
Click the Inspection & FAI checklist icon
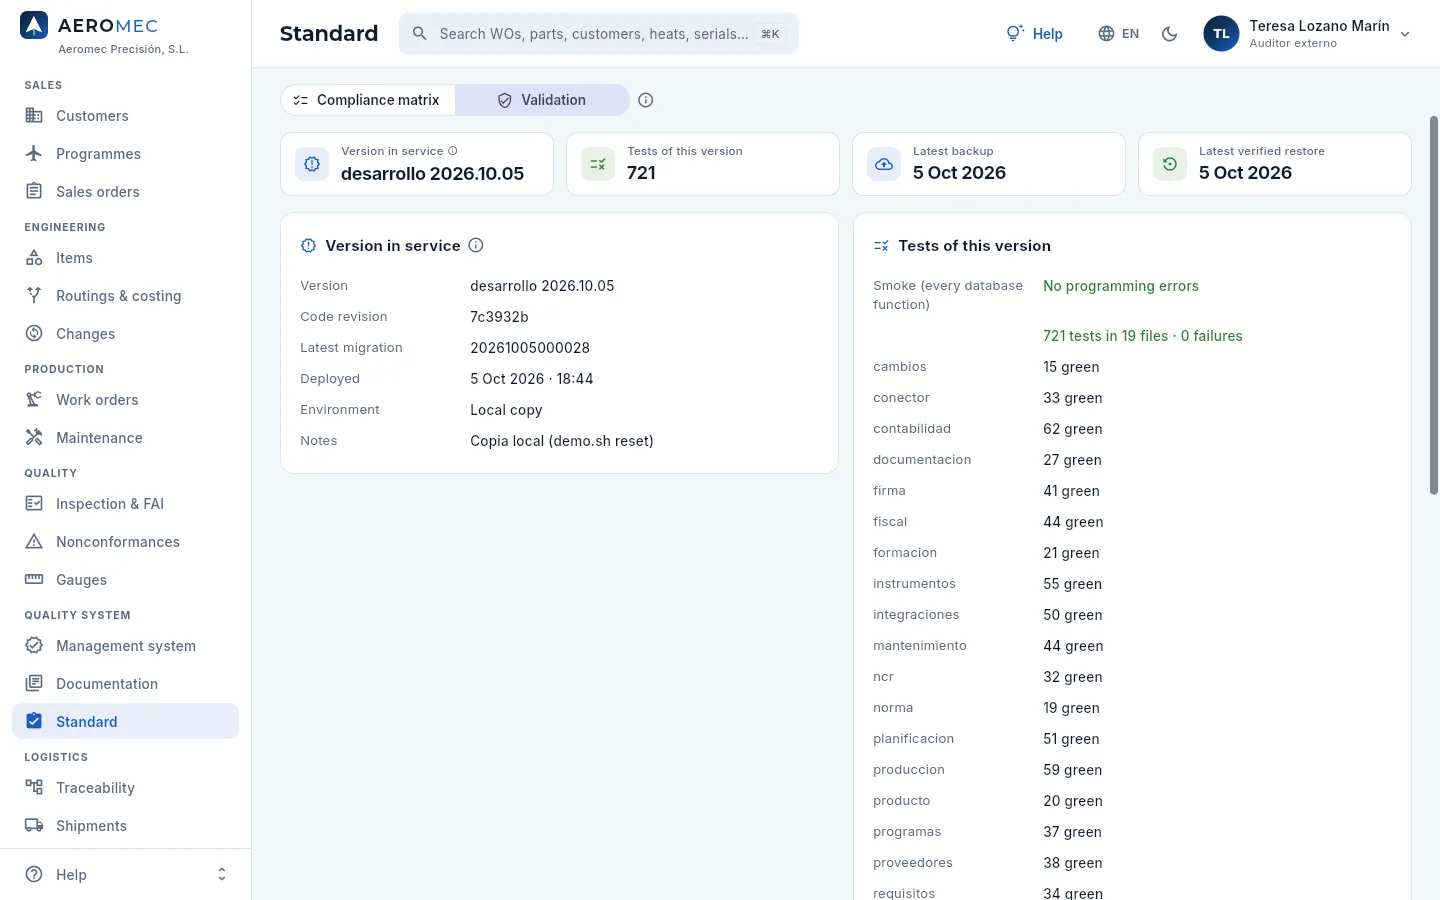click(34, 504)
